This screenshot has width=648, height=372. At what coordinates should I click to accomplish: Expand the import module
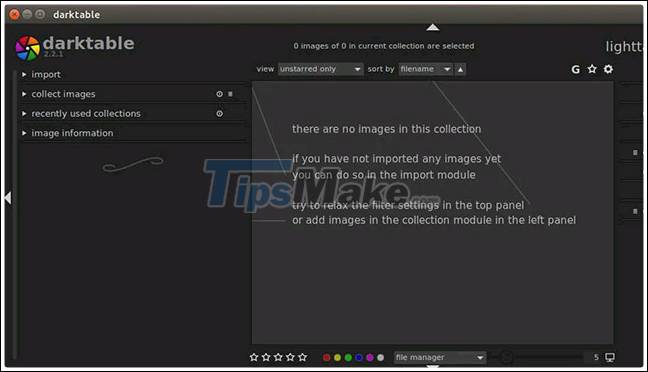click(24, 75)
